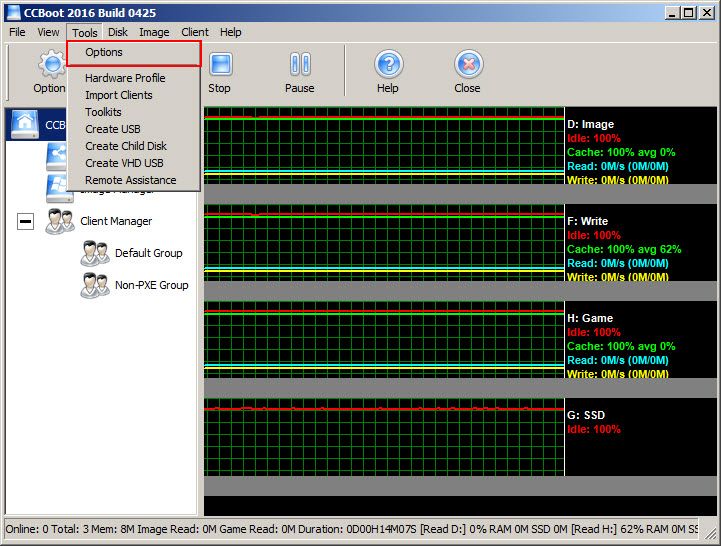Image resolution: width=721 pixels, height=546 pixels.
Task: Open the Help menu
Action: pos(230,32)
